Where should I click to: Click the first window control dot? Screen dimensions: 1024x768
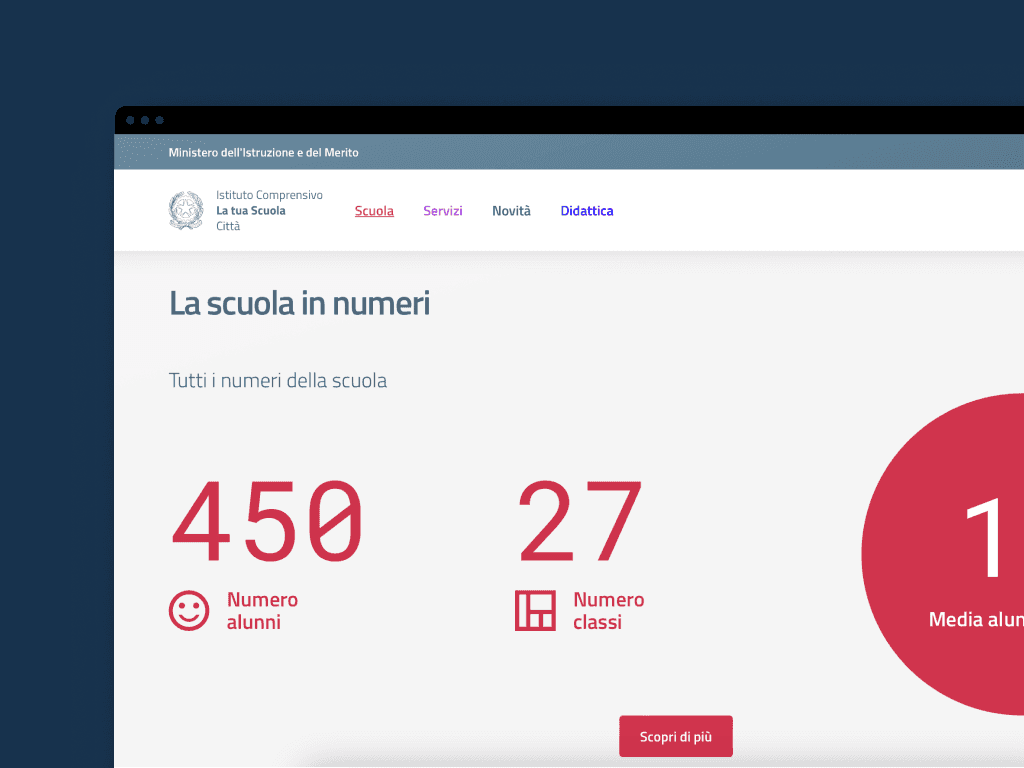(130, 120)
